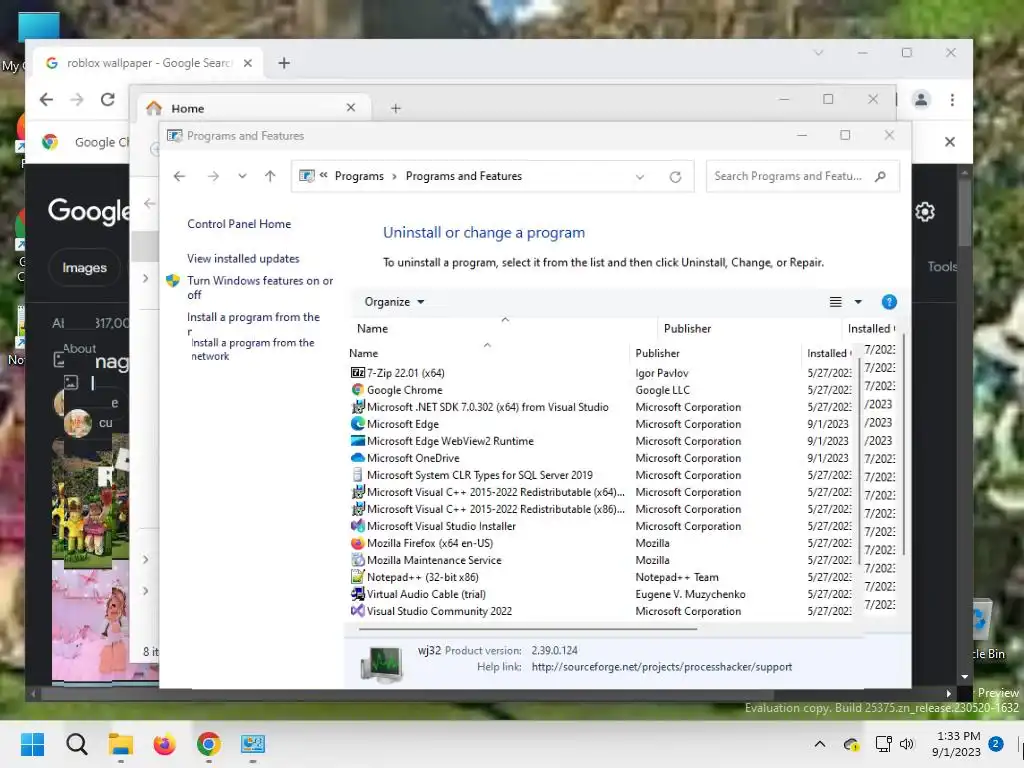Click the Mozilla Maintenance Service icon

click(x=357, y=560)
